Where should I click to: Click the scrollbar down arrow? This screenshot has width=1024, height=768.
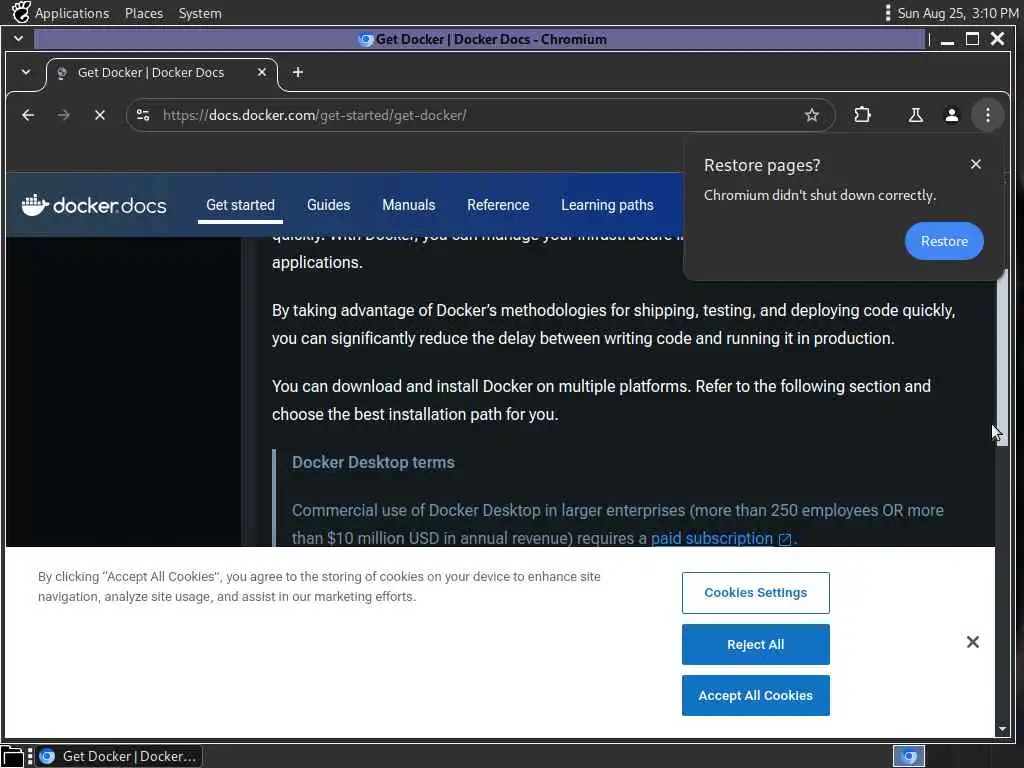click(1002, 729)
